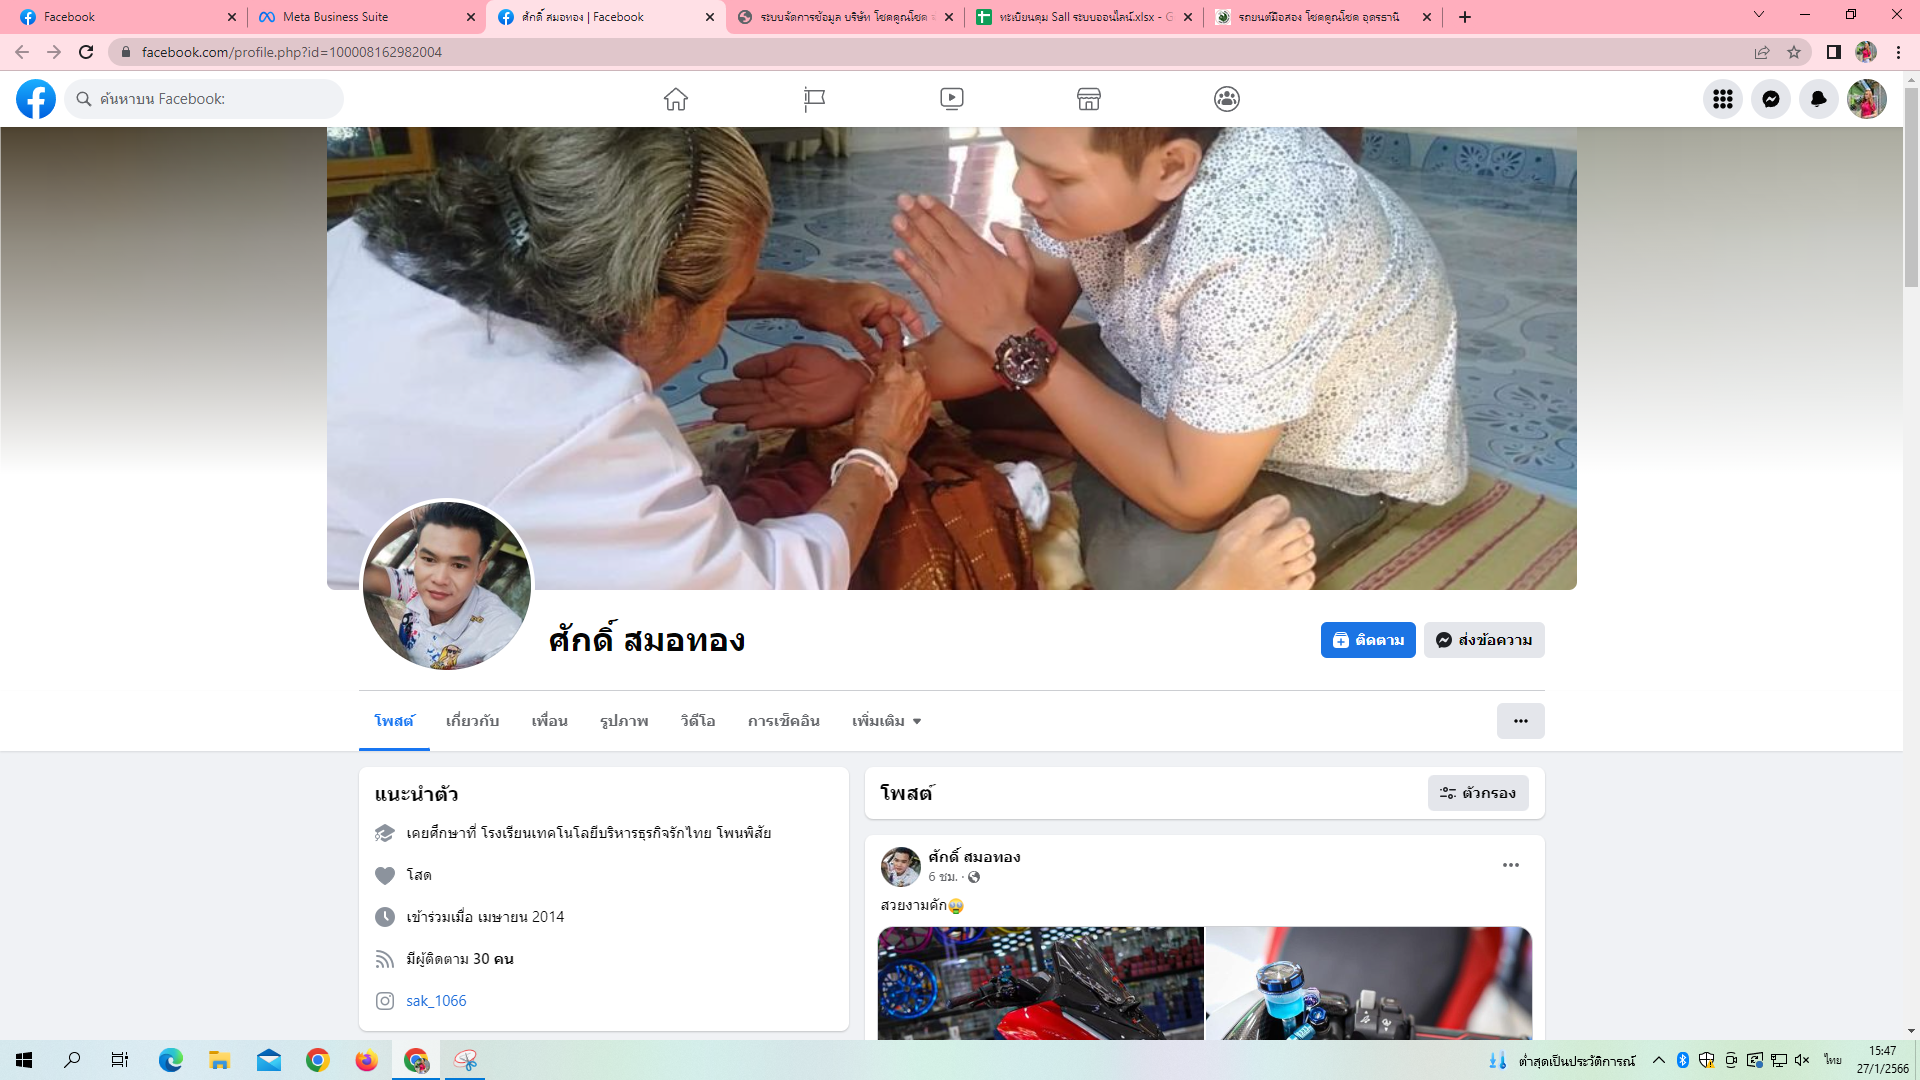Open Microsoft Edge from taskbar
The height and width of the screenshot is (1080, 1920).
(171, 1060)
